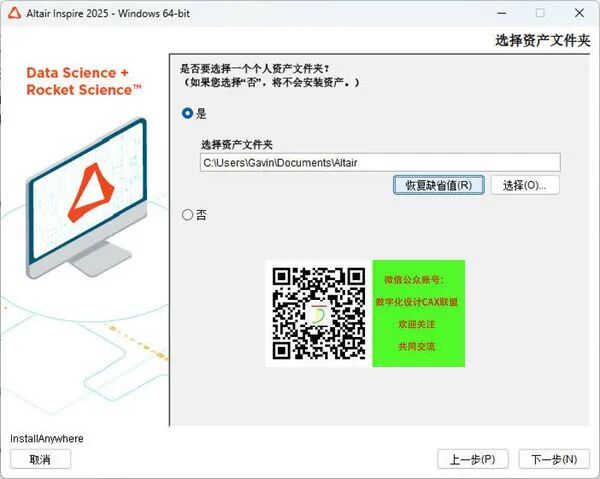Click the QR code image

(318, 313)
